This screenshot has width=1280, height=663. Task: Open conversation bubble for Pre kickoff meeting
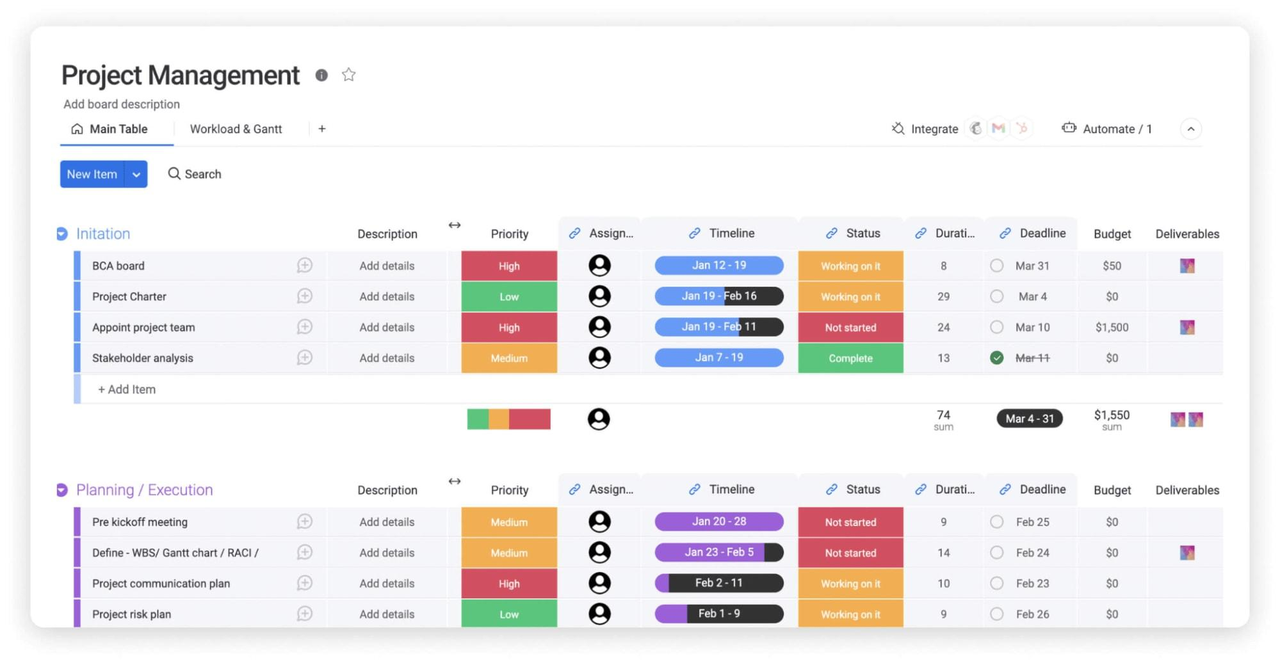pyautogui.click(x=305, y=522)
